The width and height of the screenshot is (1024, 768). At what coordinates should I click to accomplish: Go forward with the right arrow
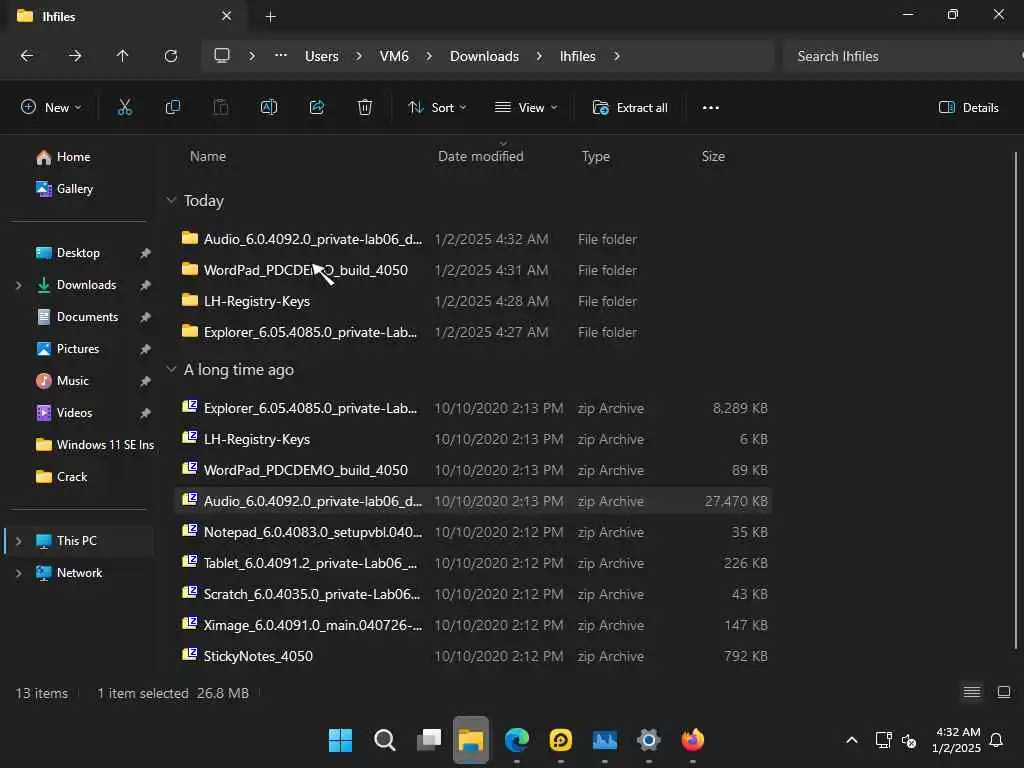(74, 56)
